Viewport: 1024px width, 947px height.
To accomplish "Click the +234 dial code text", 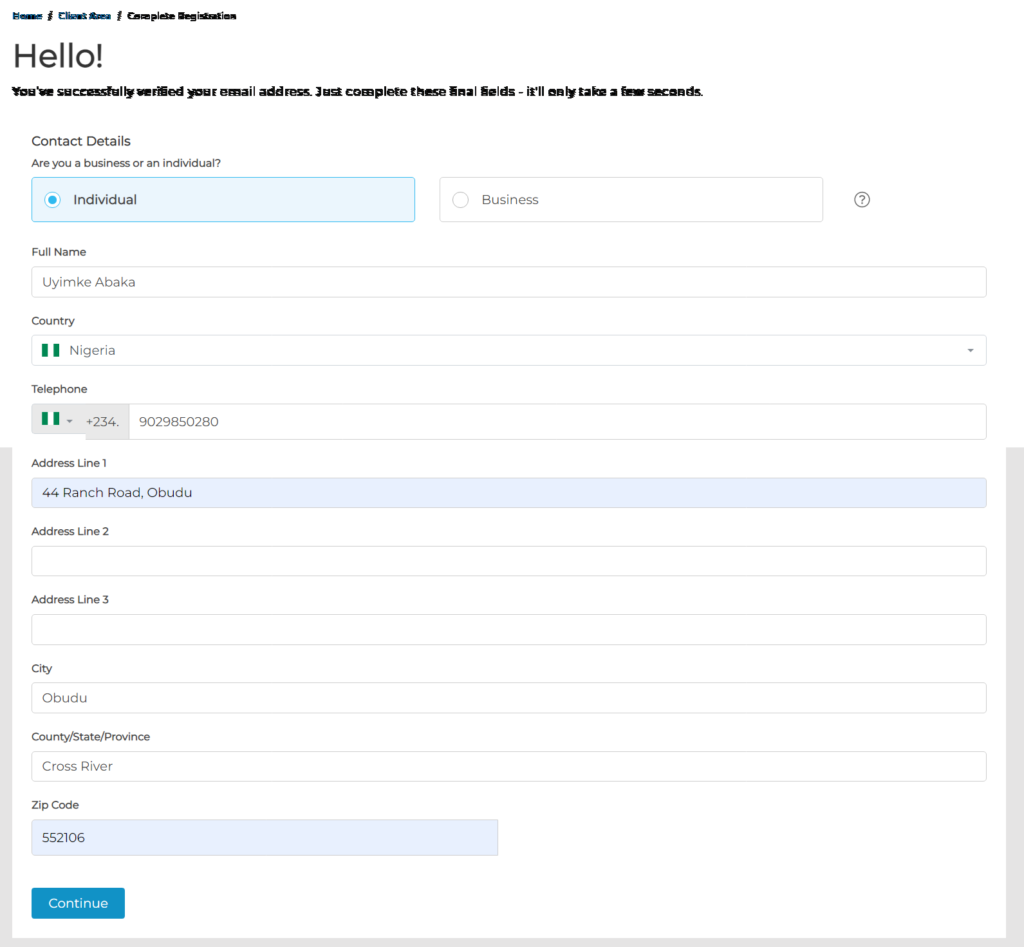I will 103,422.
